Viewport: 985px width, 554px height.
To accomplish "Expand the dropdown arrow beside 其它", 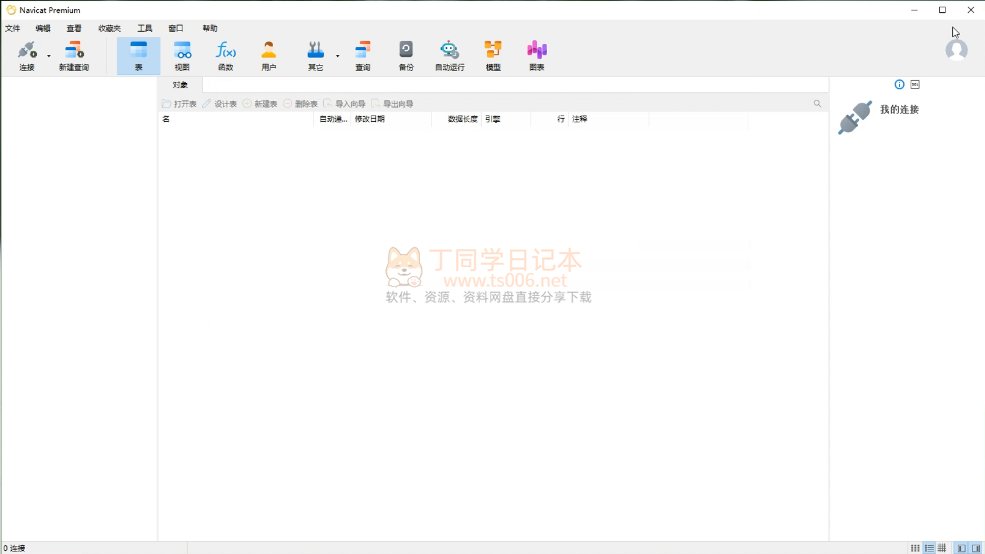I will point(337,56).
